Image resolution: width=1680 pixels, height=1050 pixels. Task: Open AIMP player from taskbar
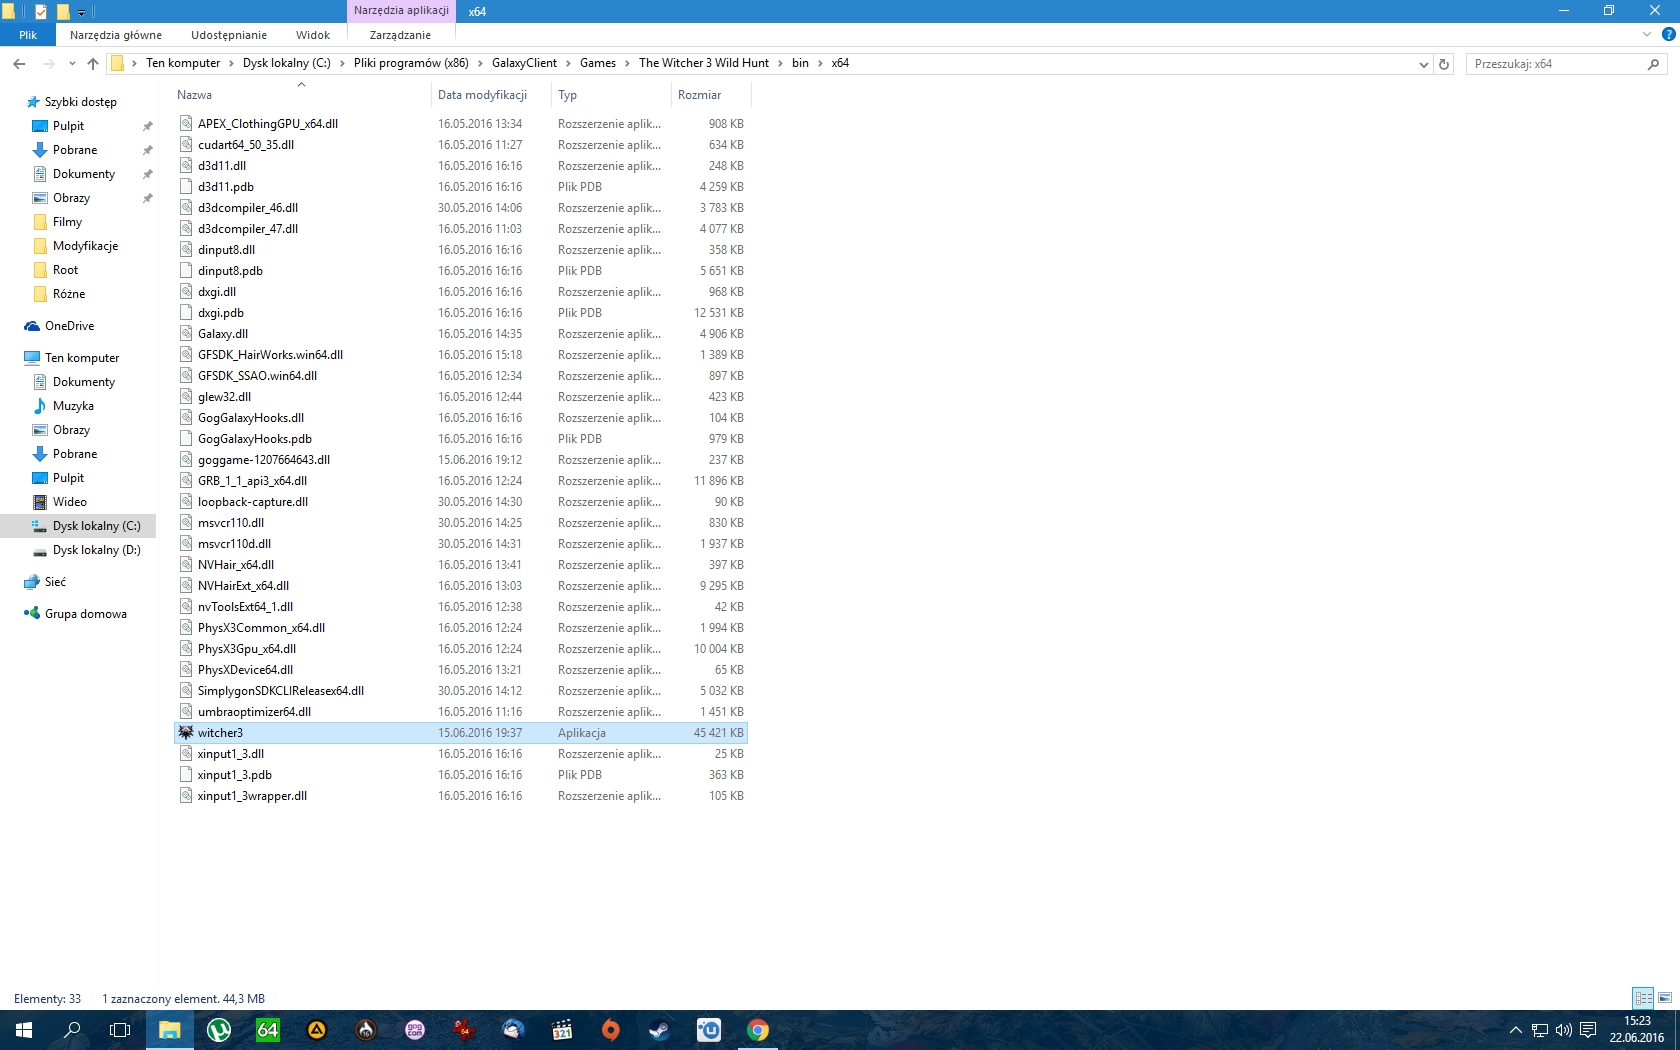pyautogui.click(x=317, y=1030)
